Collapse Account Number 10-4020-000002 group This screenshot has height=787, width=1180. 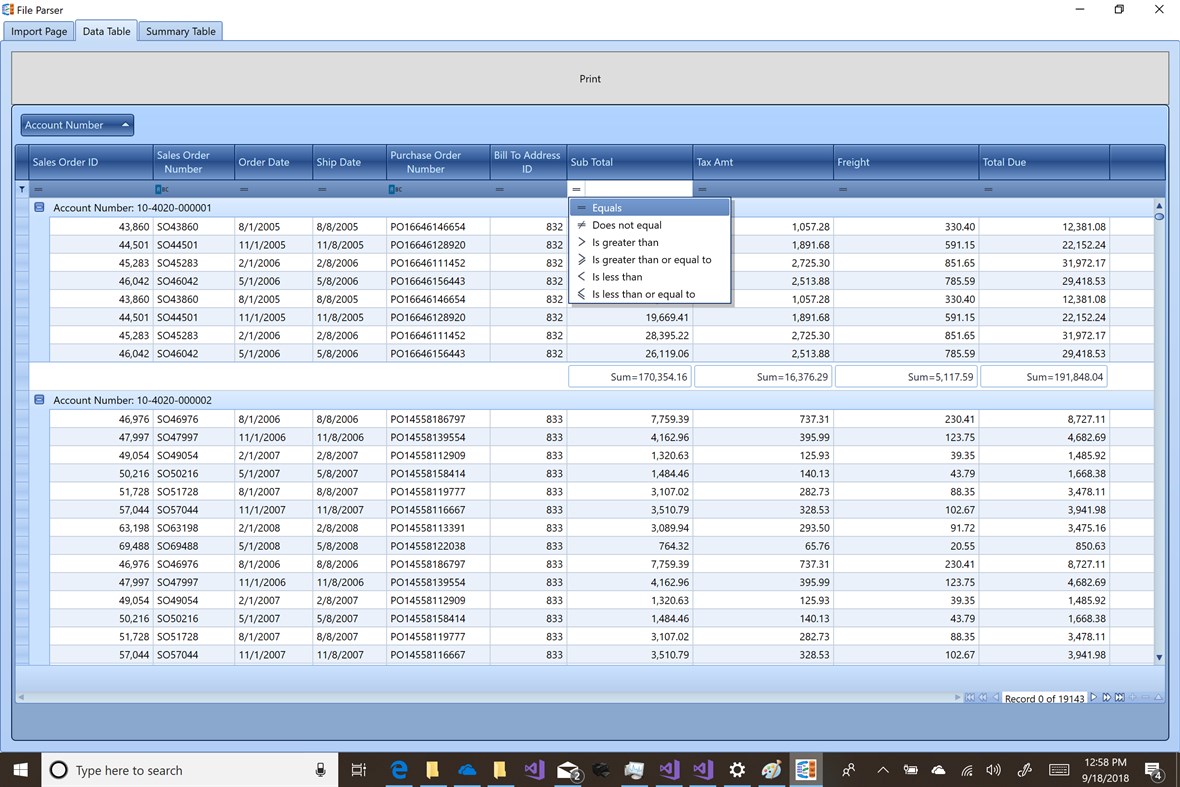tap(39, 400)
